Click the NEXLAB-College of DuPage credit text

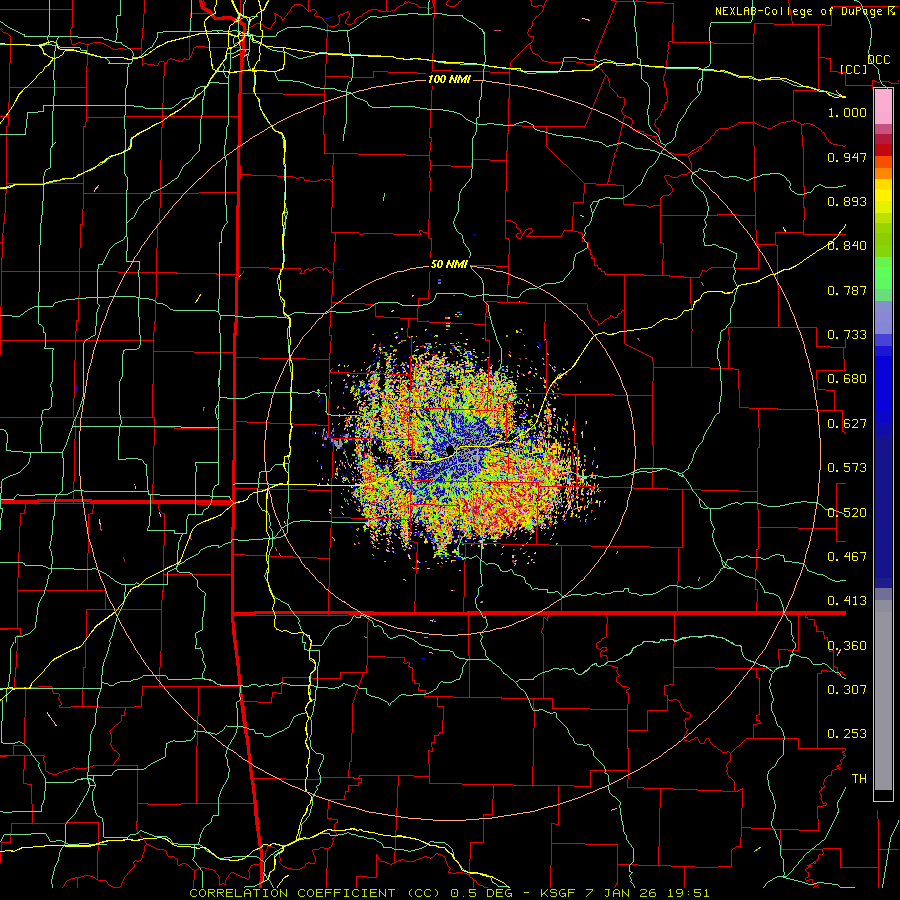800,11
